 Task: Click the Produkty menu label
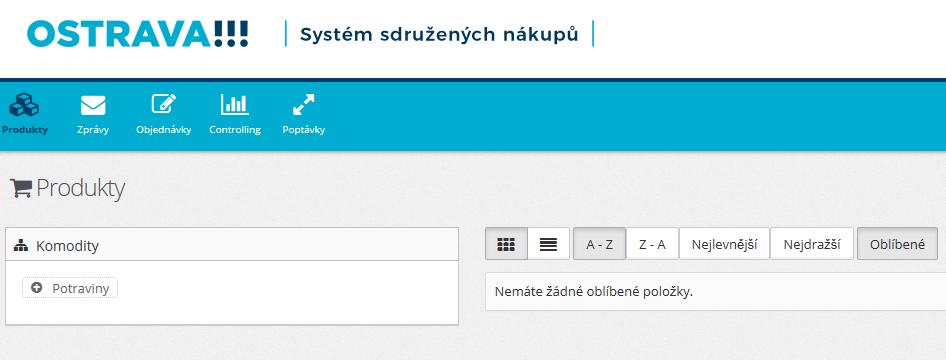click(25, 130)
